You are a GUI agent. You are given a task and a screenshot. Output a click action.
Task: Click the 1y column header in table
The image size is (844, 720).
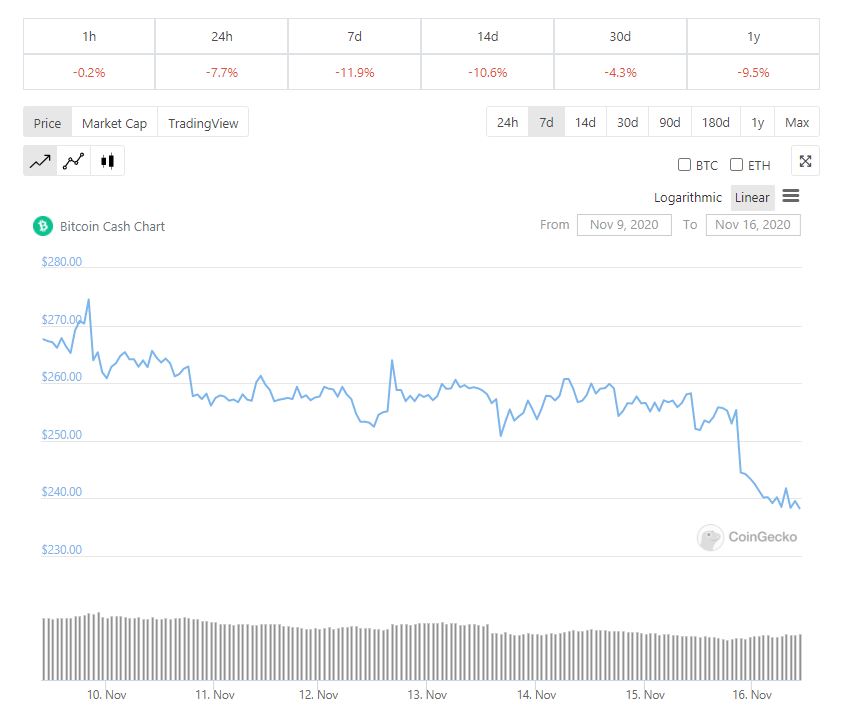pyautogui.click(x=753, y=36)
